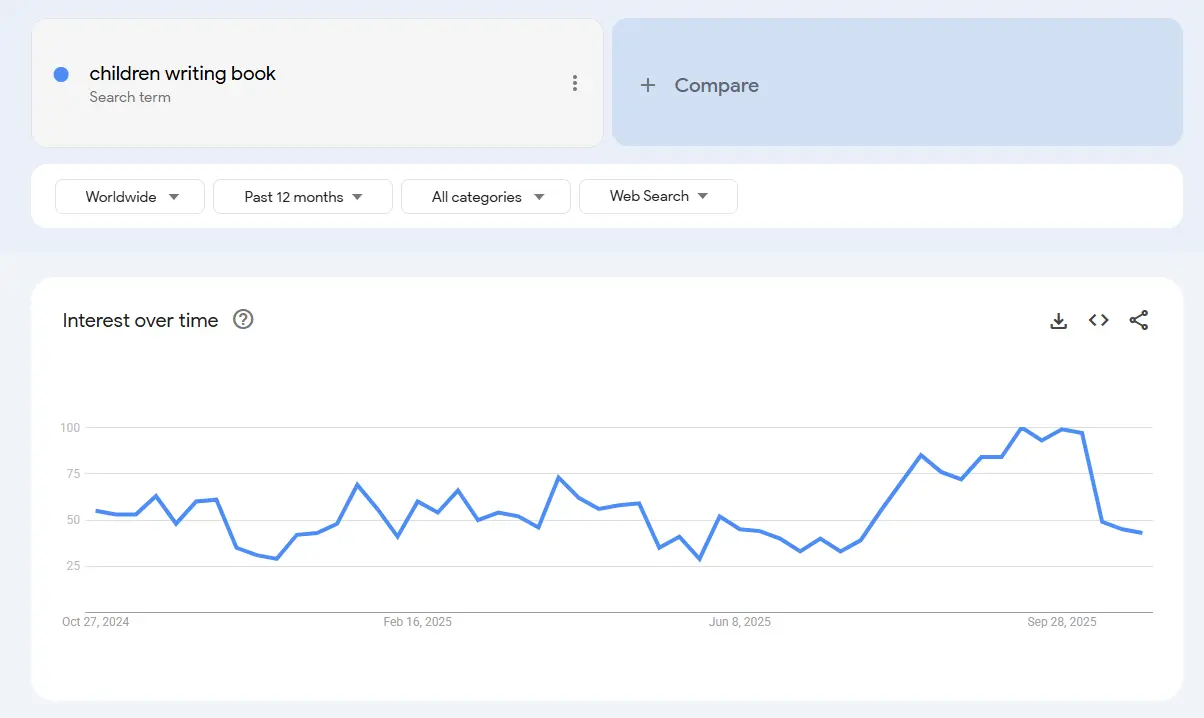Share the Interest over time chart
Viewport: 1204px width, 718px height.
(x=1138, y=320)
